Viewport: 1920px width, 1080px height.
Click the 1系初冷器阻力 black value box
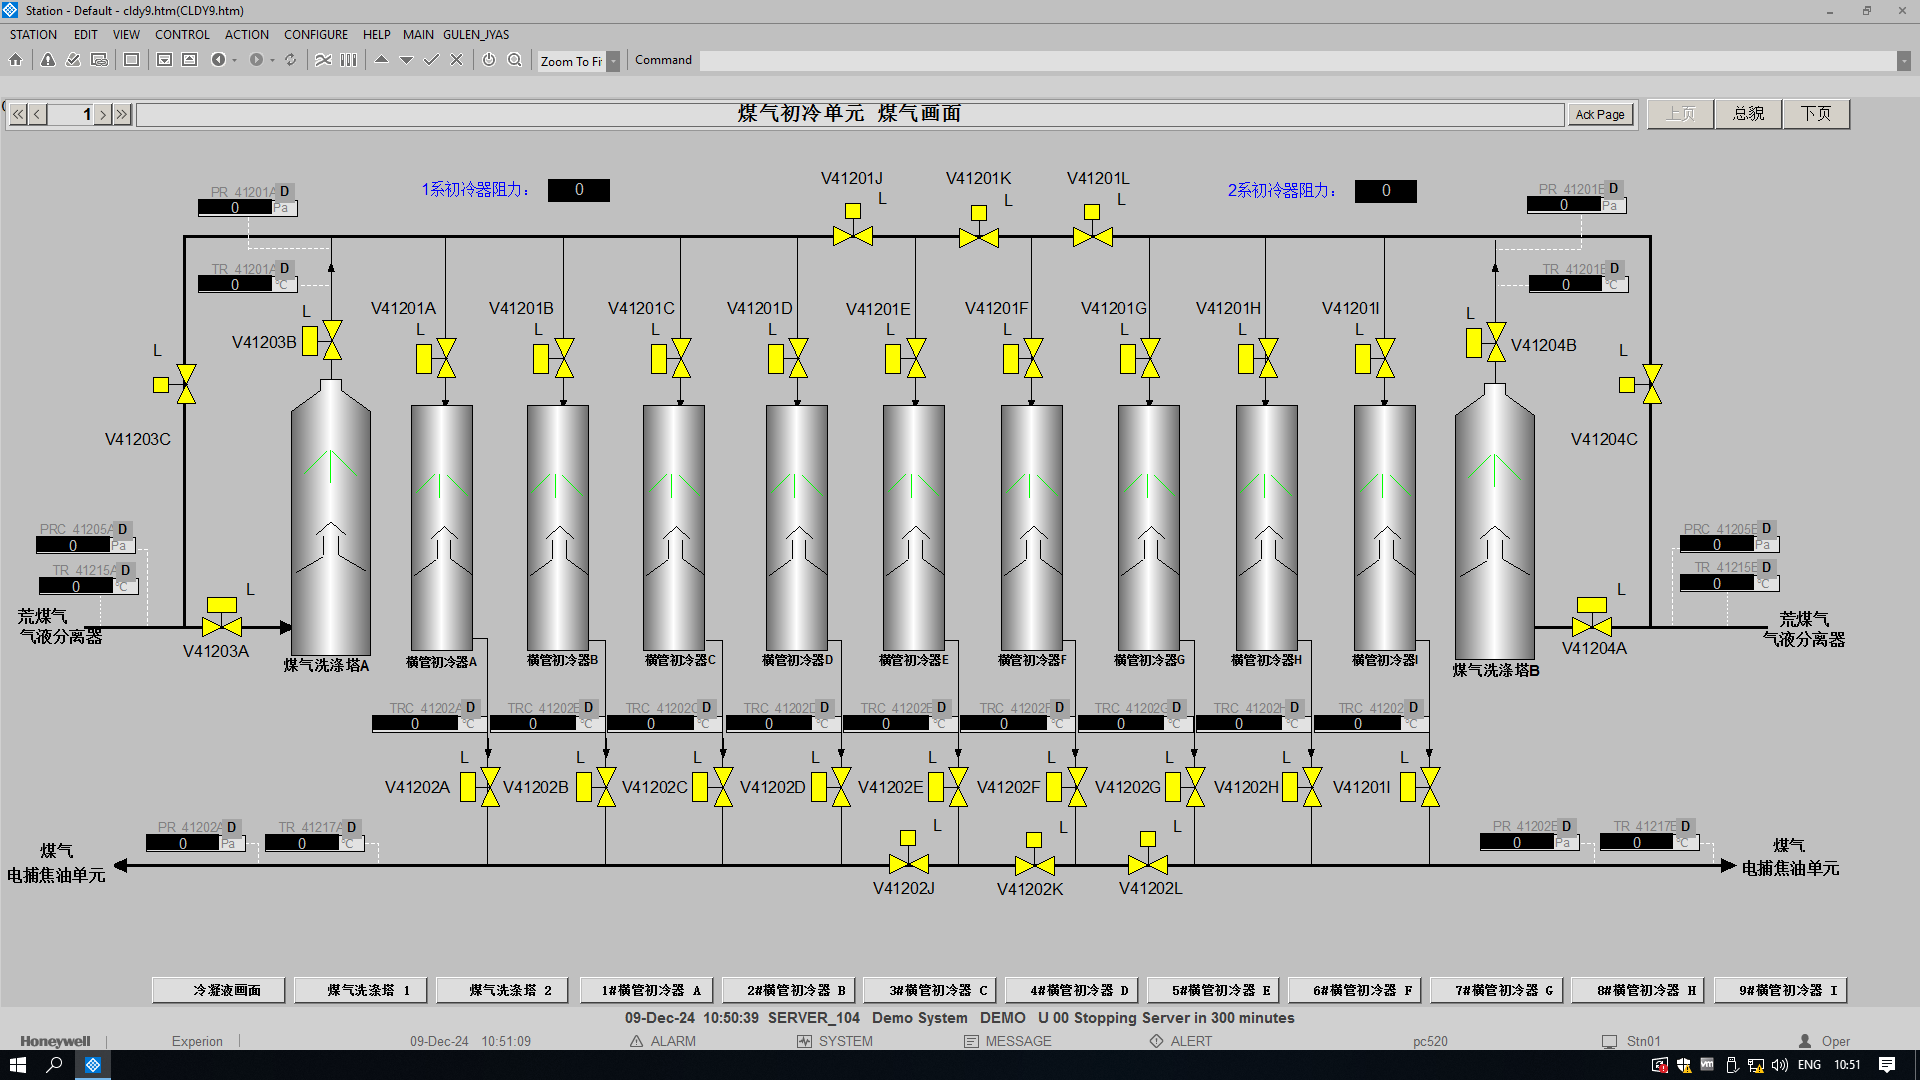[578, 190]
